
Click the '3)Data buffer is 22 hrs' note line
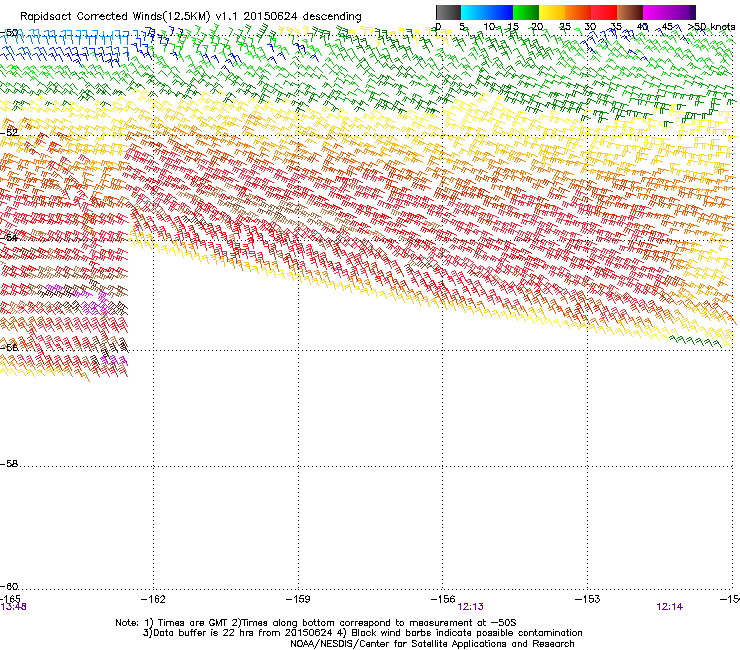click(x=362, y=633)
